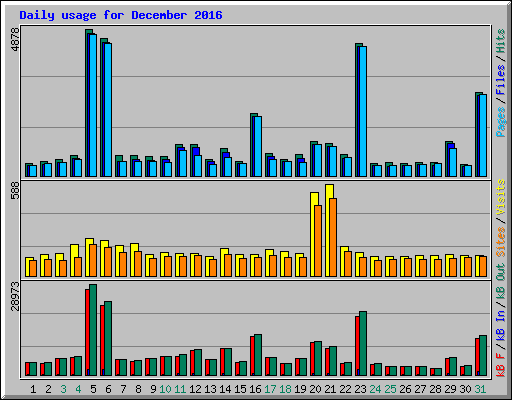
Task: Click the kB out bar for day 16
Action: coord(258,355)
